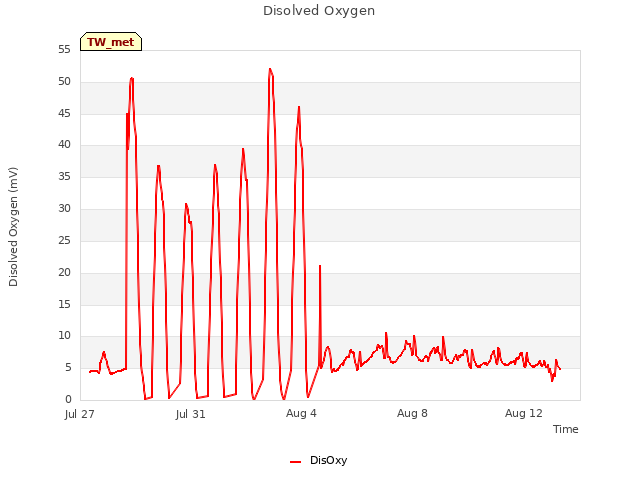Click the TW_met label tag
This screenshot has width=640, height=480.
coord(111,42)
